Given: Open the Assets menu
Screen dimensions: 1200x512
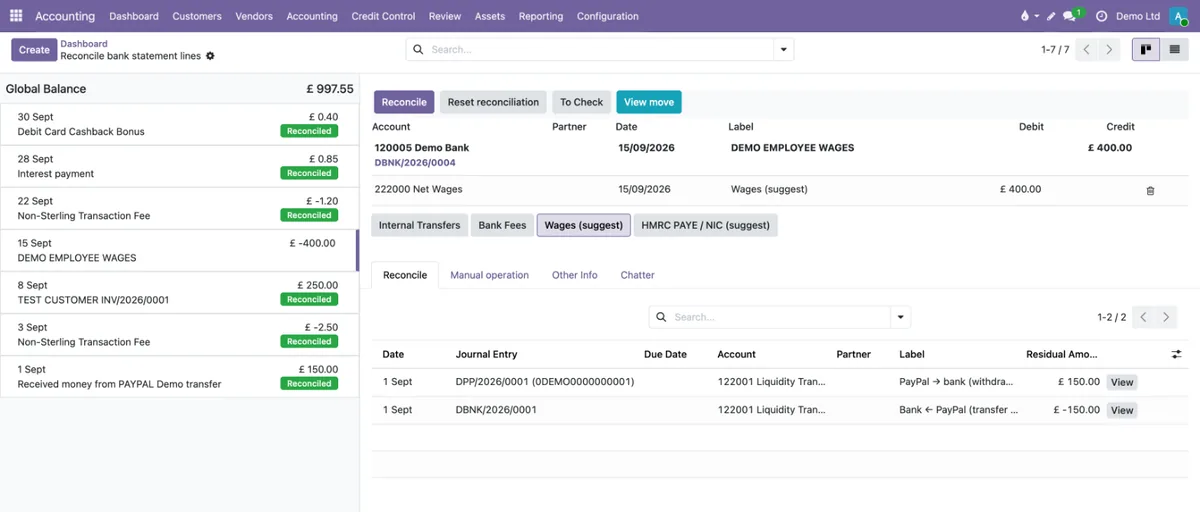Looking at the screenshot, I should pyautogui.click(x=490, y=16).
